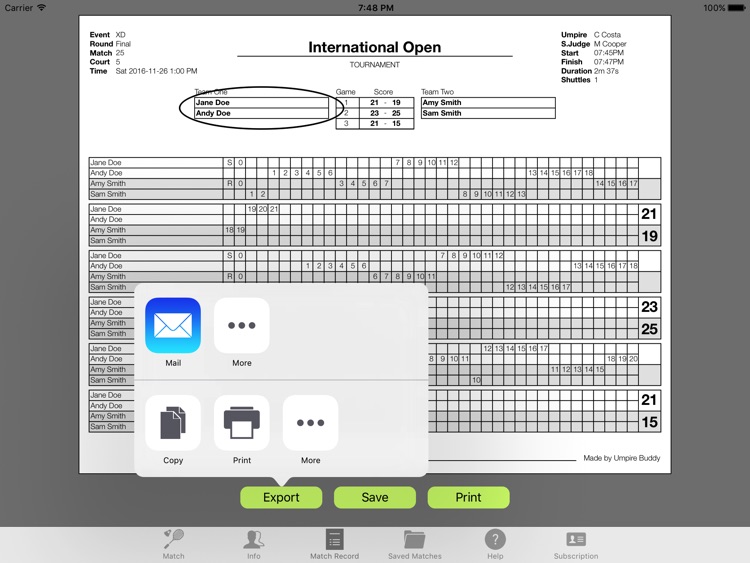Open the Help tab
The image size is (750, 563).
click(495, 544)
